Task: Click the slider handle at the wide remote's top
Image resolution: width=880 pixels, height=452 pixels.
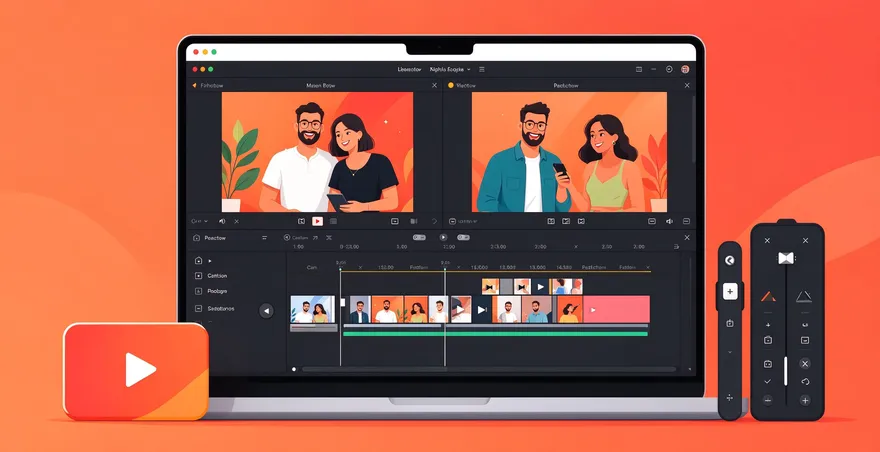Action: tap(786, 258)
